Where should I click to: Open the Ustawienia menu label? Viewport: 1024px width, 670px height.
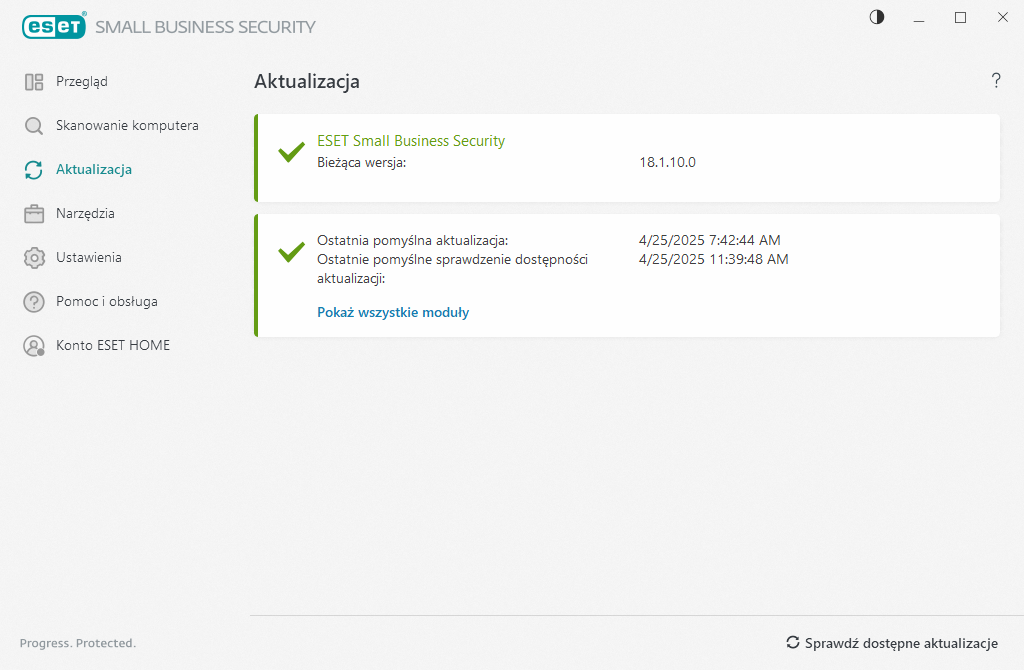pos(89,258)
